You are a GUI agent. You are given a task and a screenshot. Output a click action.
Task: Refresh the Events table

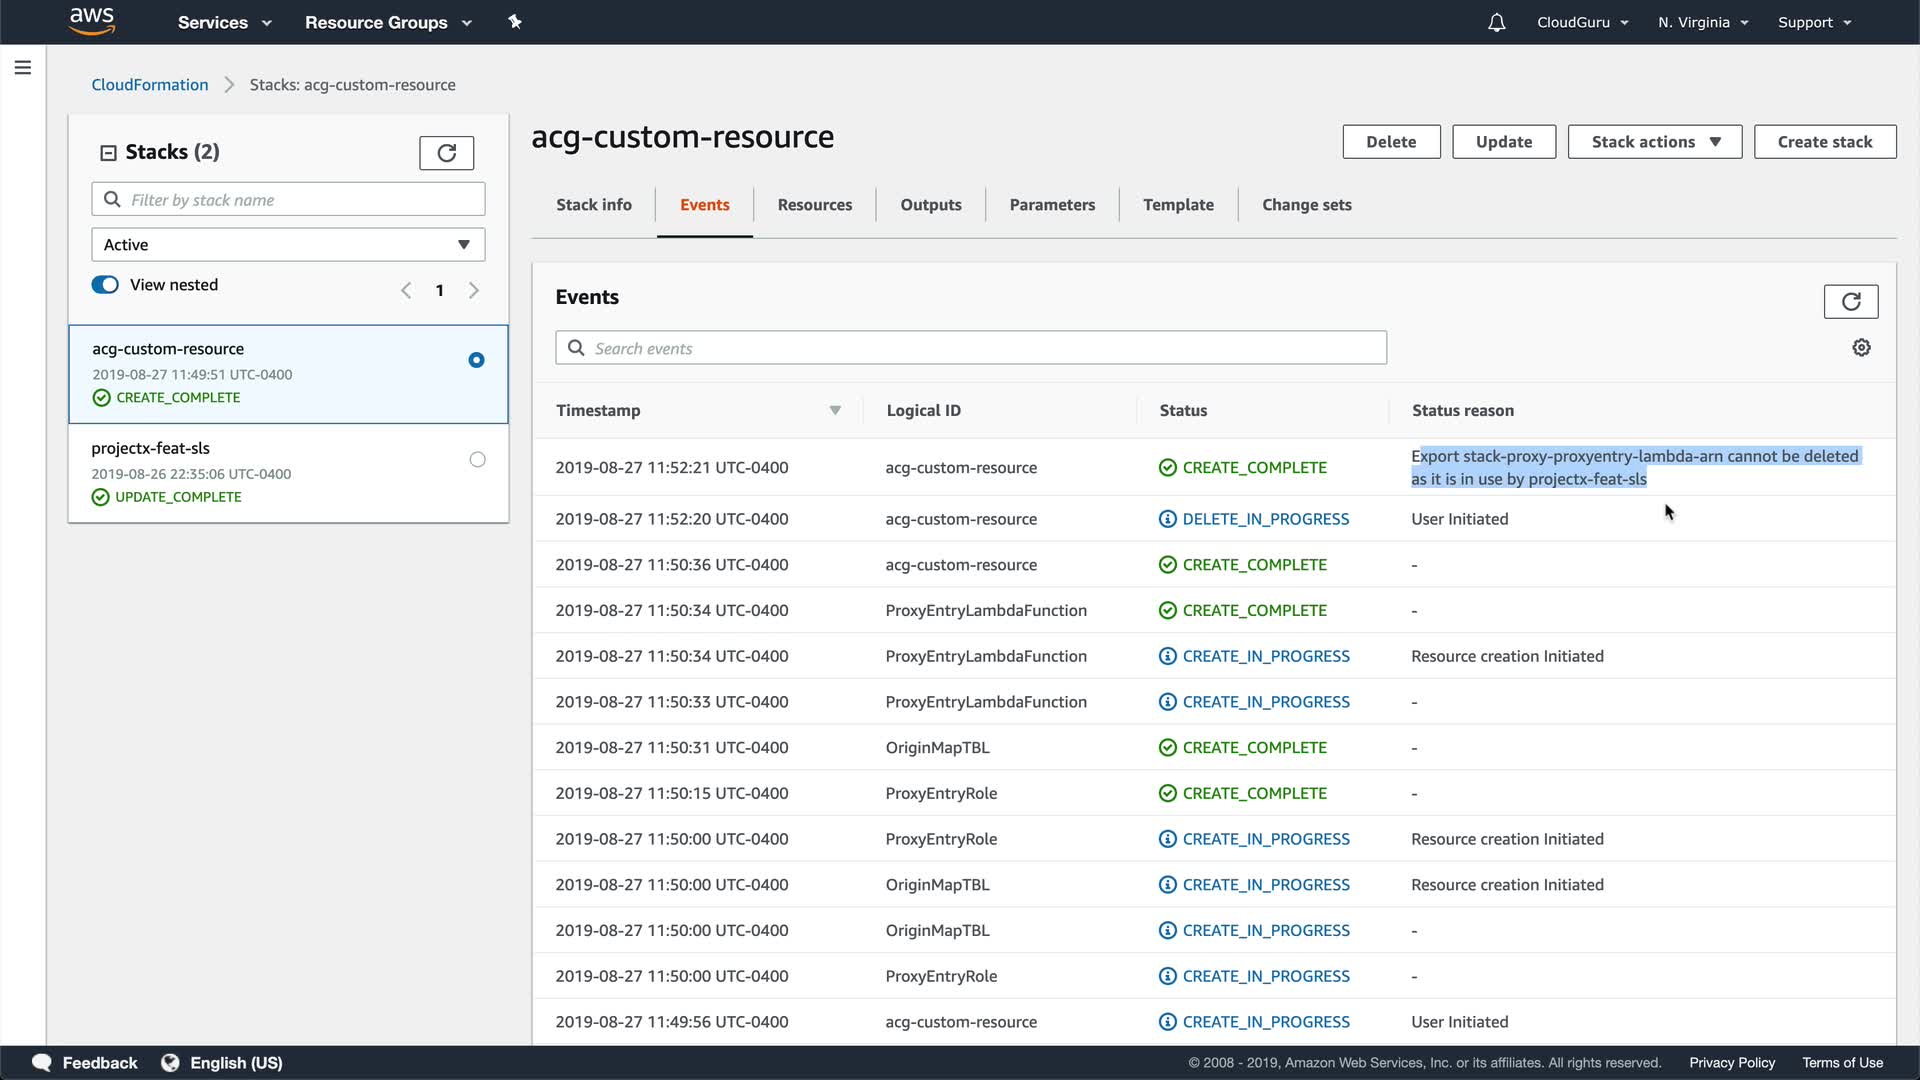click(1850, 301)
